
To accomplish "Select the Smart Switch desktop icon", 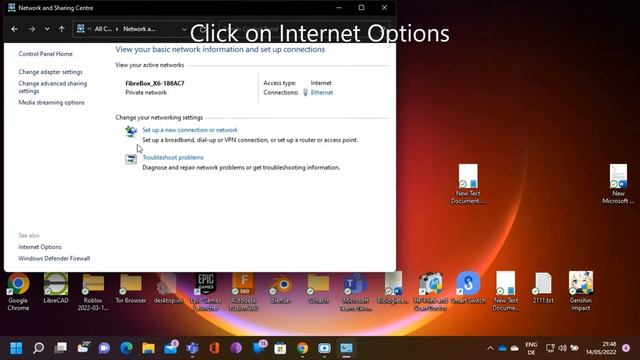I will 468,288.
